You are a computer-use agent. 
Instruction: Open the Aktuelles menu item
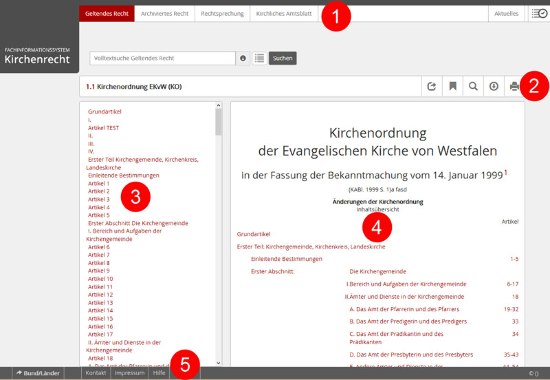[506, 14]
